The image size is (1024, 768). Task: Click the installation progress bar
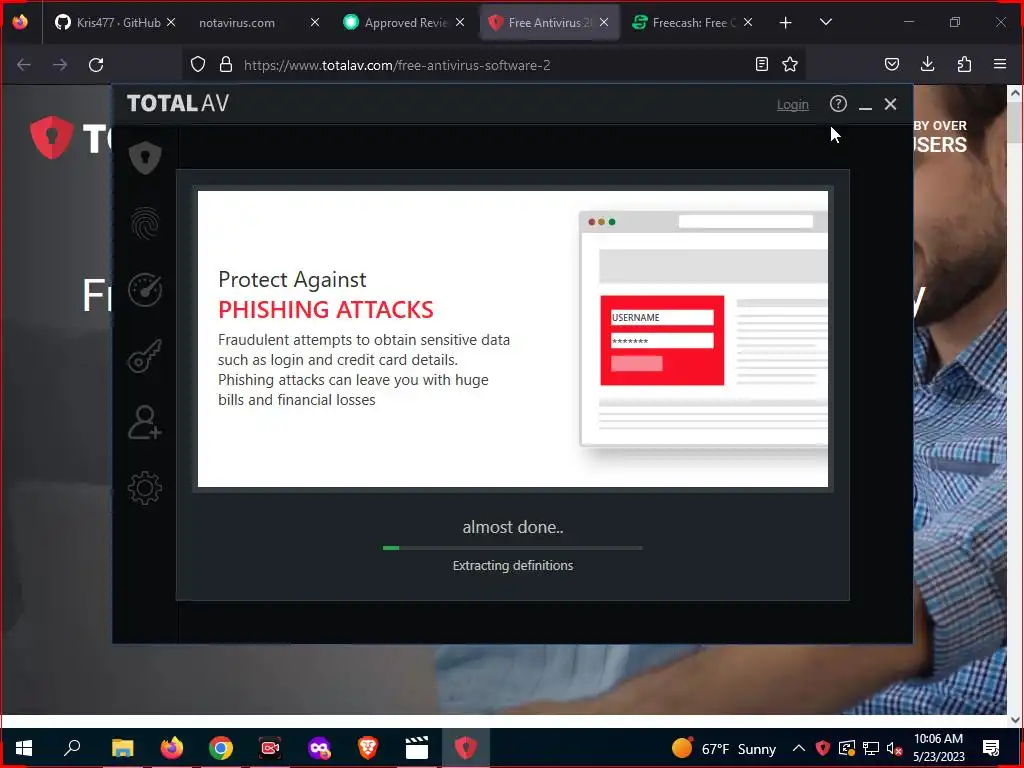513,548
